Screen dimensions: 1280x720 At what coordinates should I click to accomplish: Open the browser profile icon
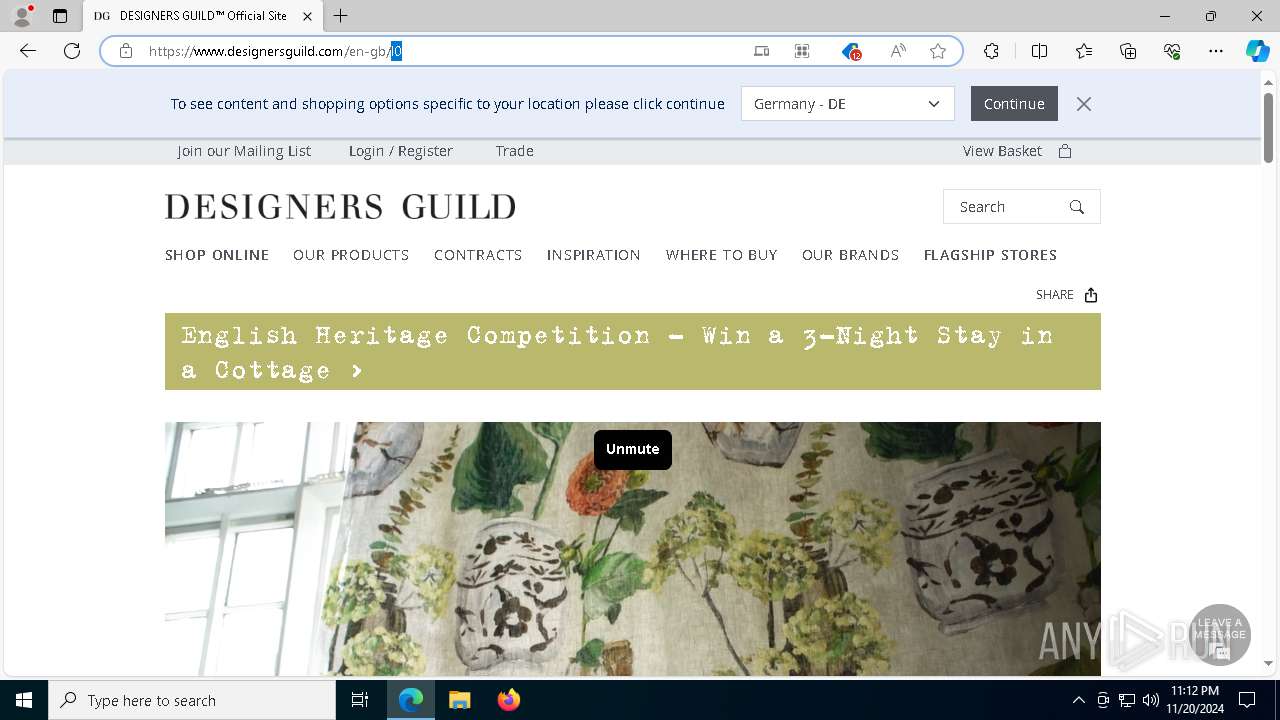coord(22,16)
